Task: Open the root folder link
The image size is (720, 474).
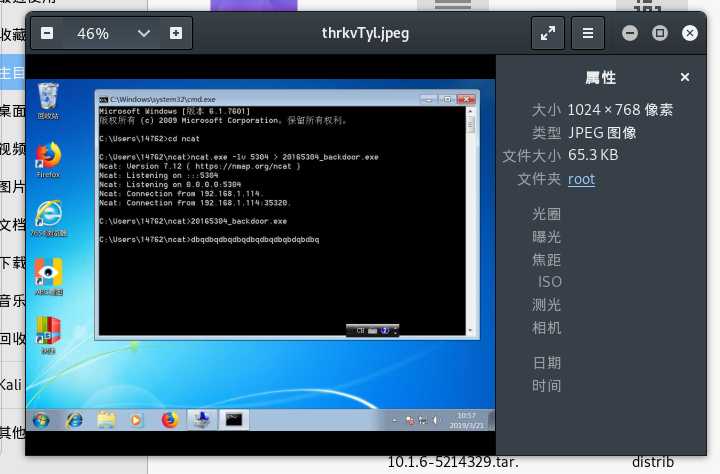Action: point(581,179)
